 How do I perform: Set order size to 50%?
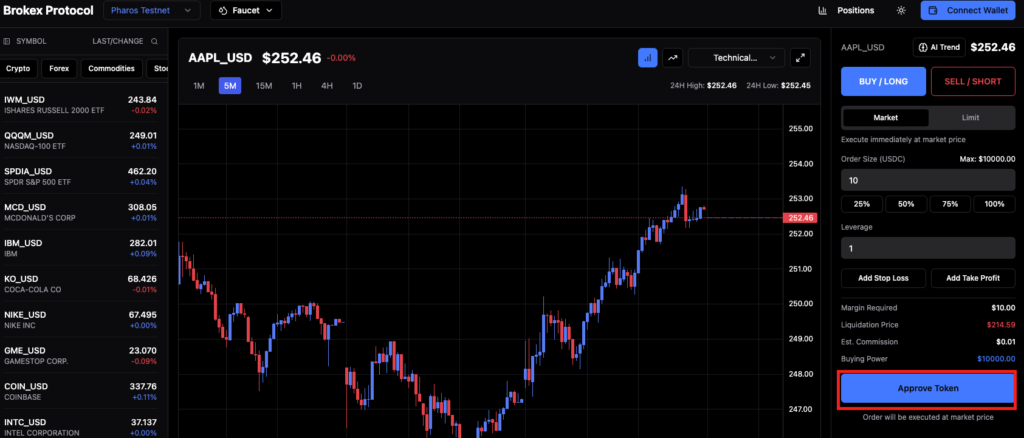[906, 204]
